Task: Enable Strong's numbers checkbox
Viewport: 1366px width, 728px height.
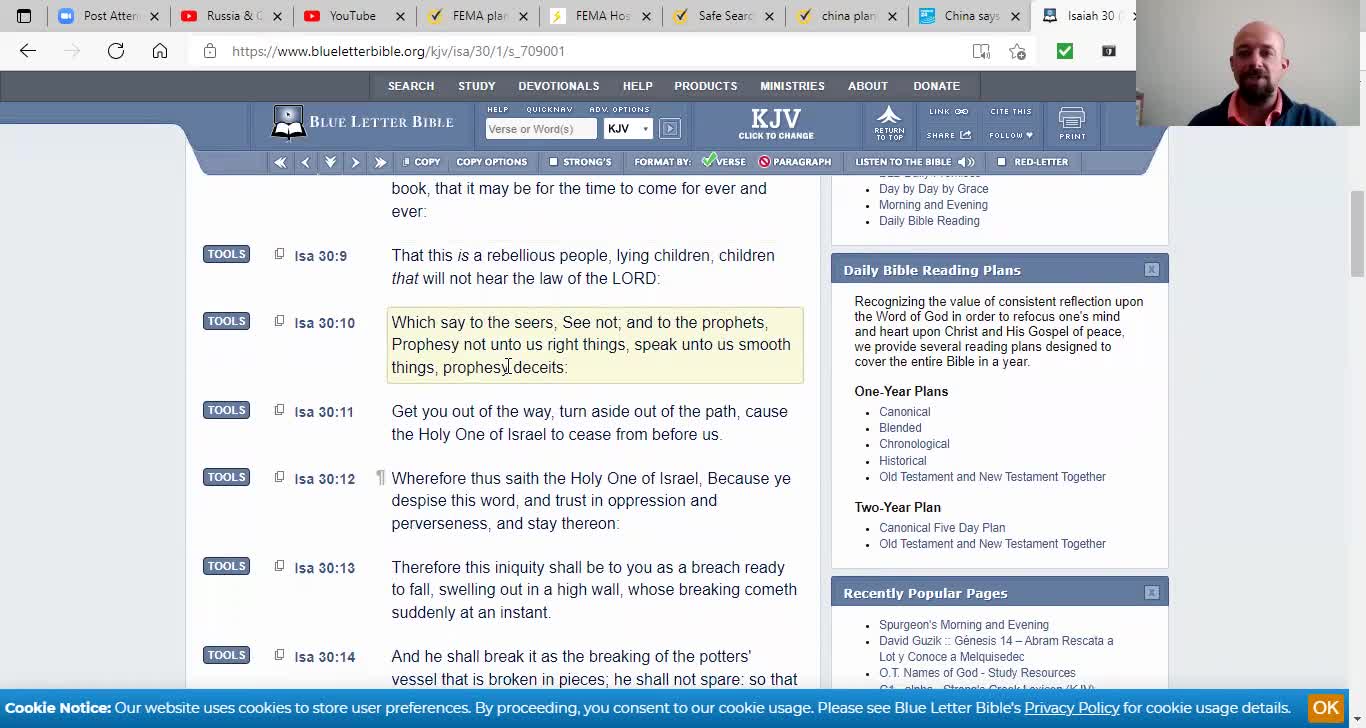Action: [x=553, y=162]
